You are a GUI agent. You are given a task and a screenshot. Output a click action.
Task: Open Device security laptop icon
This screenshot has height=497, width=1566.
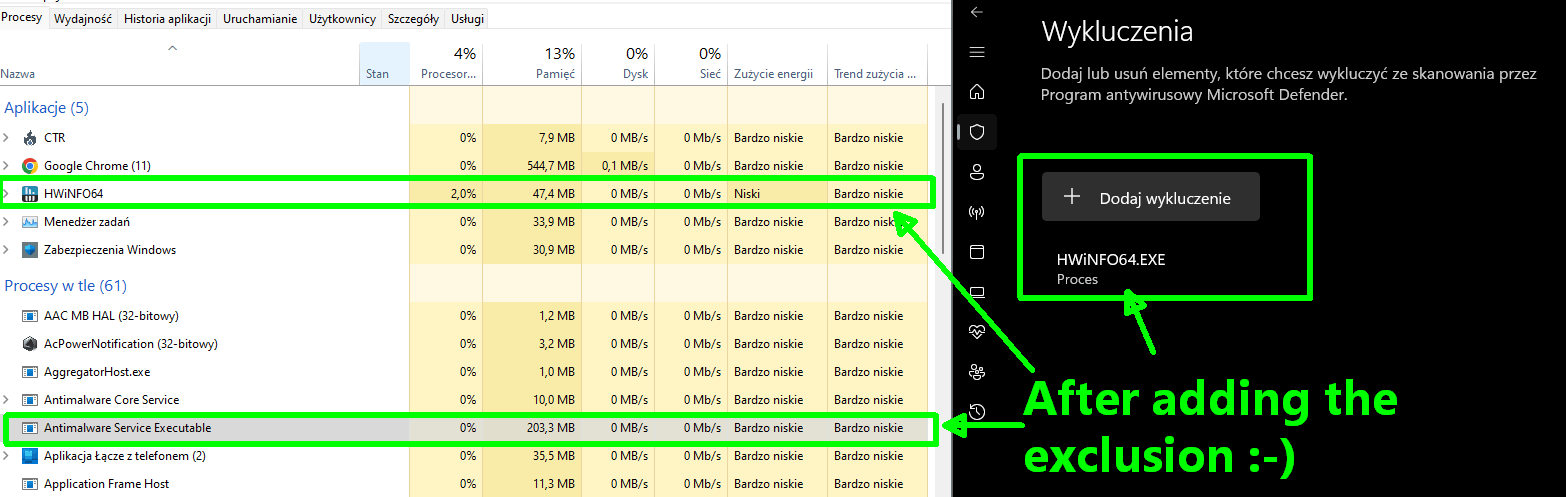[x=977, y=292]
